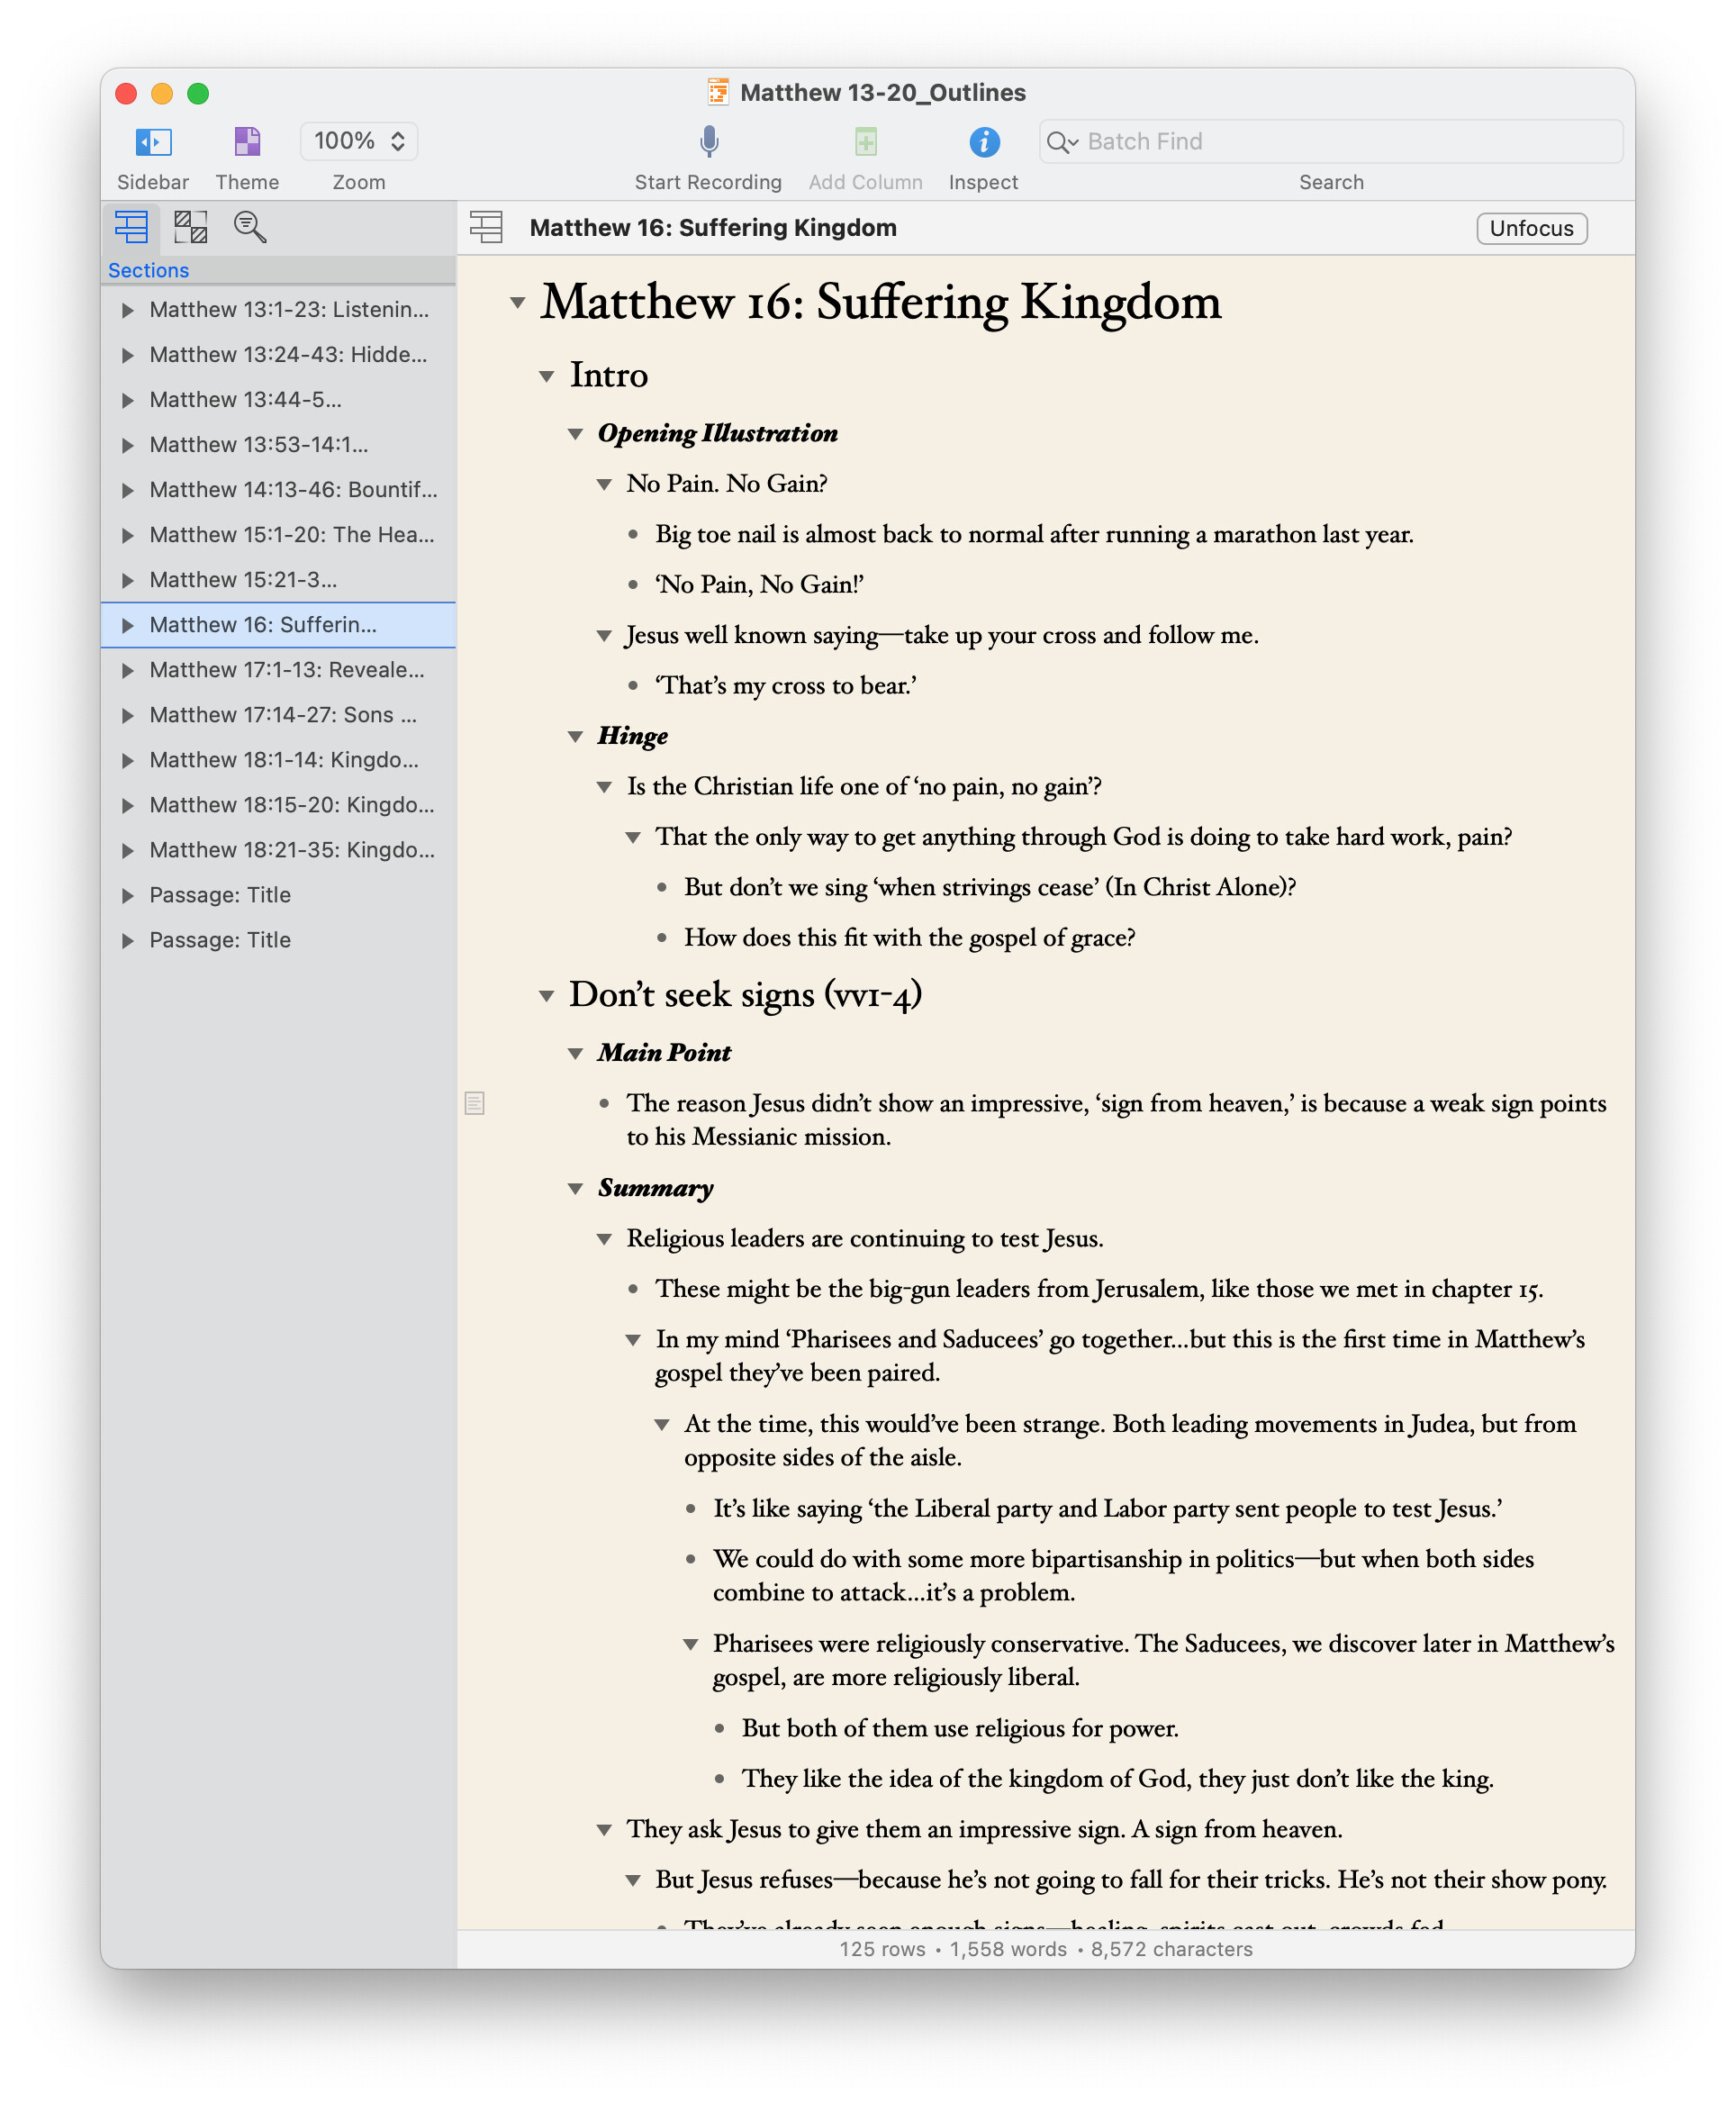Image resolution: width=1736 pixels, height=2102 pixels.
Task: Select Matthew 17:14-27: Sons sidebar row
Action: click(x=278, y=715)
